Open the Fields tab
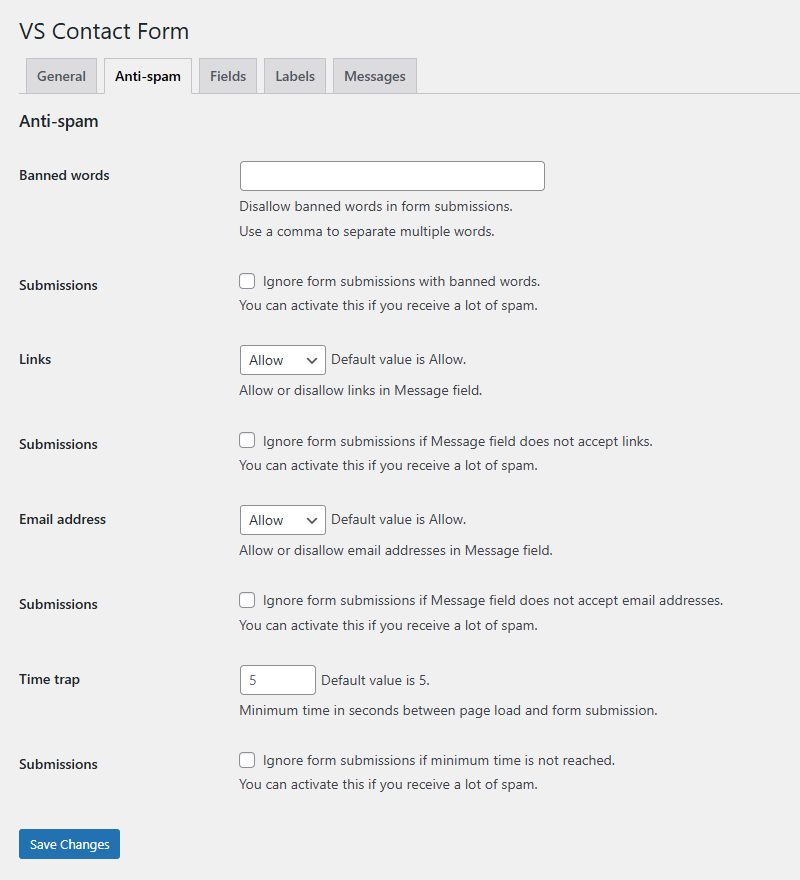Viewport: 800px width, 880px height. [227, 75]
